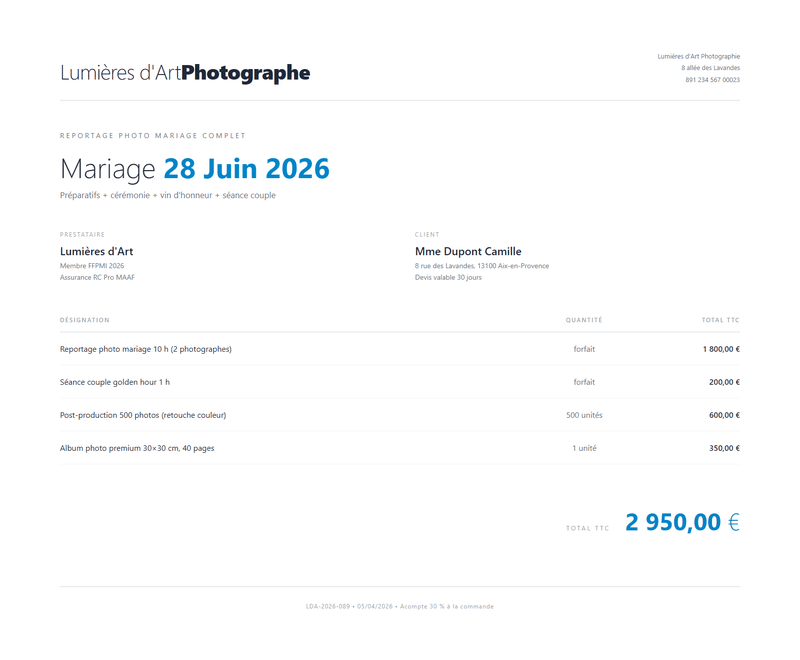This screenshot has width=800, height=660.
Task: Select the Préparatifs + cérémonie subtitle line
Action: (x=168, y=195)
